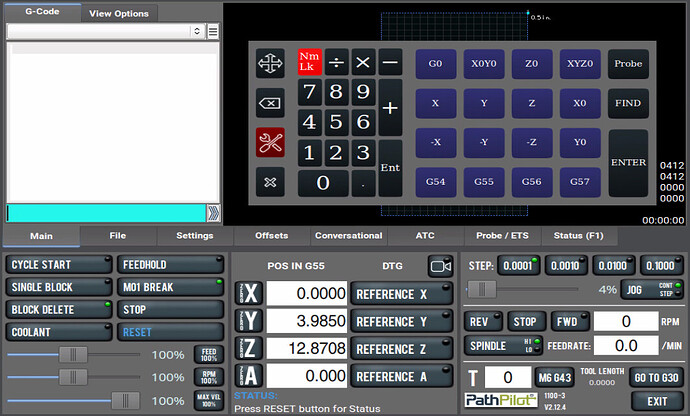
Task: Click the FEED override slider
Action: (x=72, y=355)
